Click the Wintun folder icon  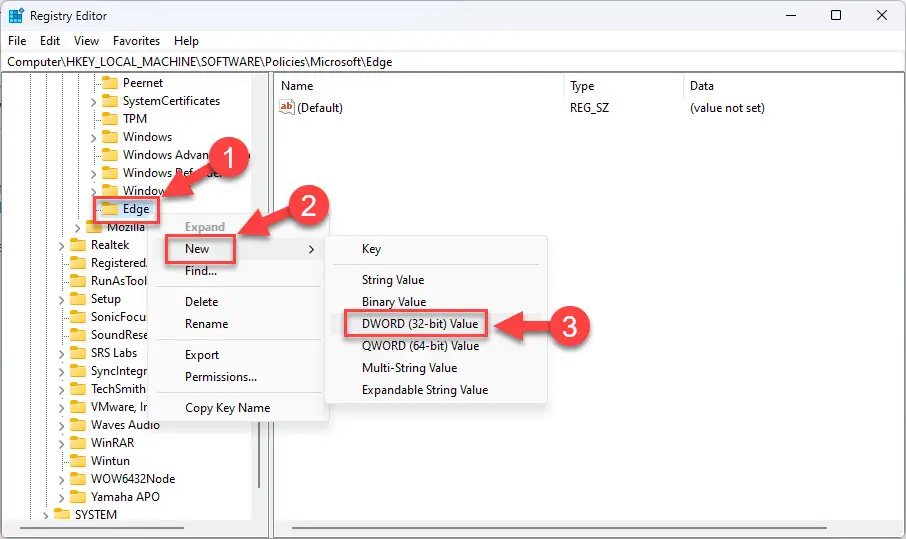click(x=78, y=460)
